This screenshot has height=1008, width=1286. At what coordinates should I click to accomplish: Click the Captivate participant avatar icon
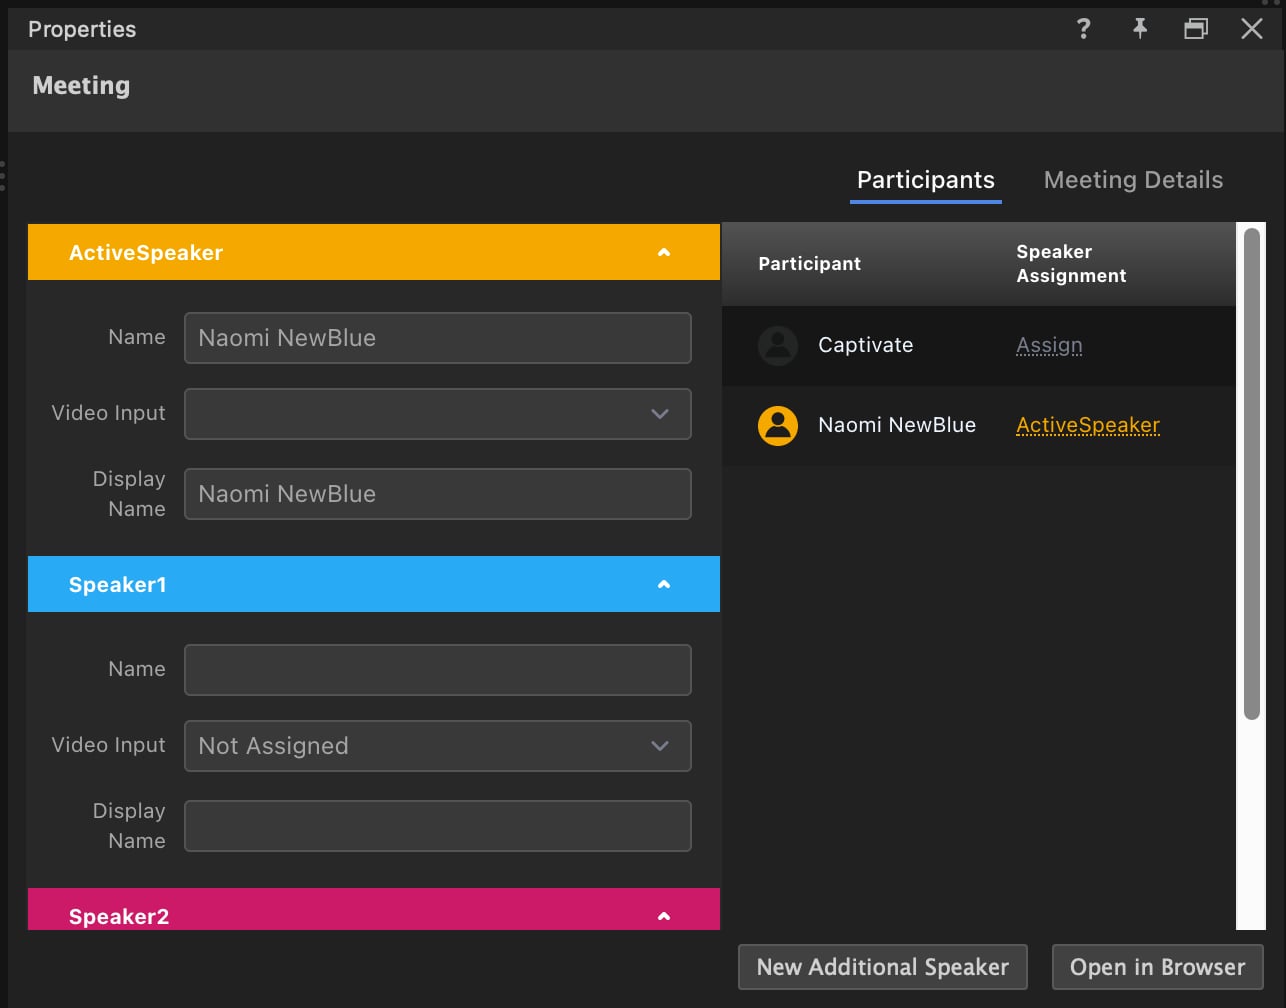coord(777,345)
